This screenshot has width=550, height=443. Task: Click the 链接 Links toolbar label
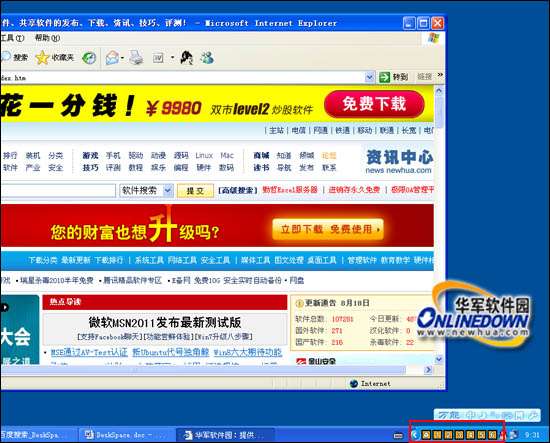(424, 76)
